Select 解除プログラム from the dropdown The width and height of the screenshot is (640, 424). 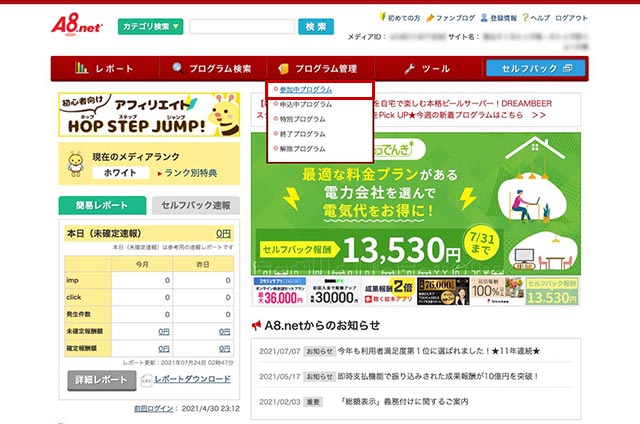click(302, 149)
